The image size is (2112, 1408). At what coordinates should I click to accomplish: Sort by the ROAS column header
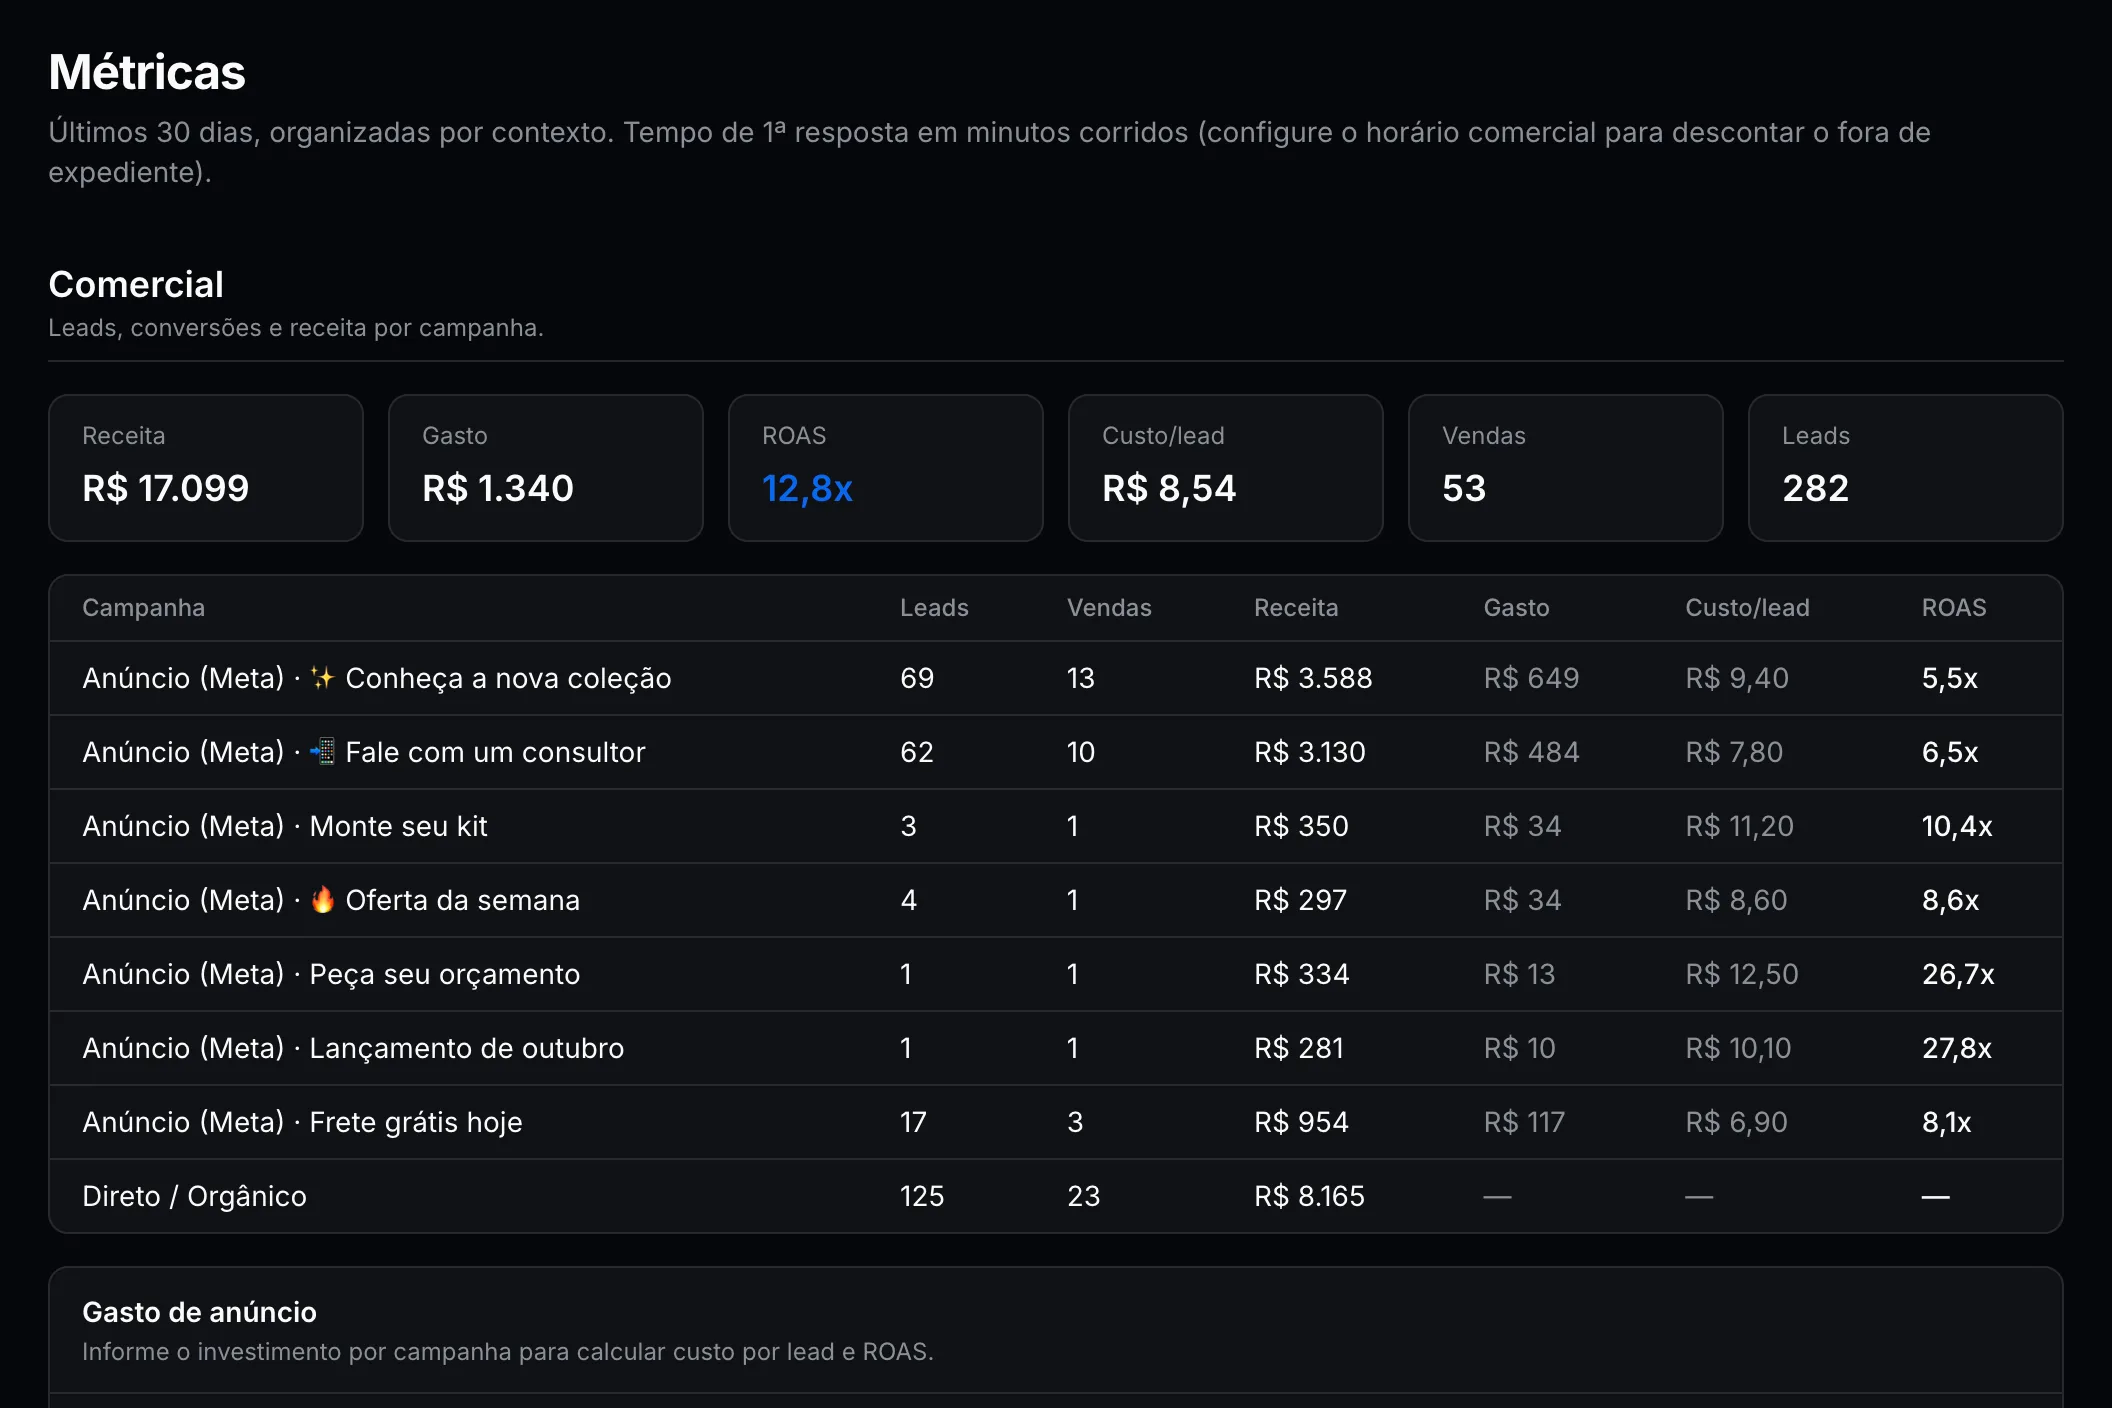[1954, 608]
